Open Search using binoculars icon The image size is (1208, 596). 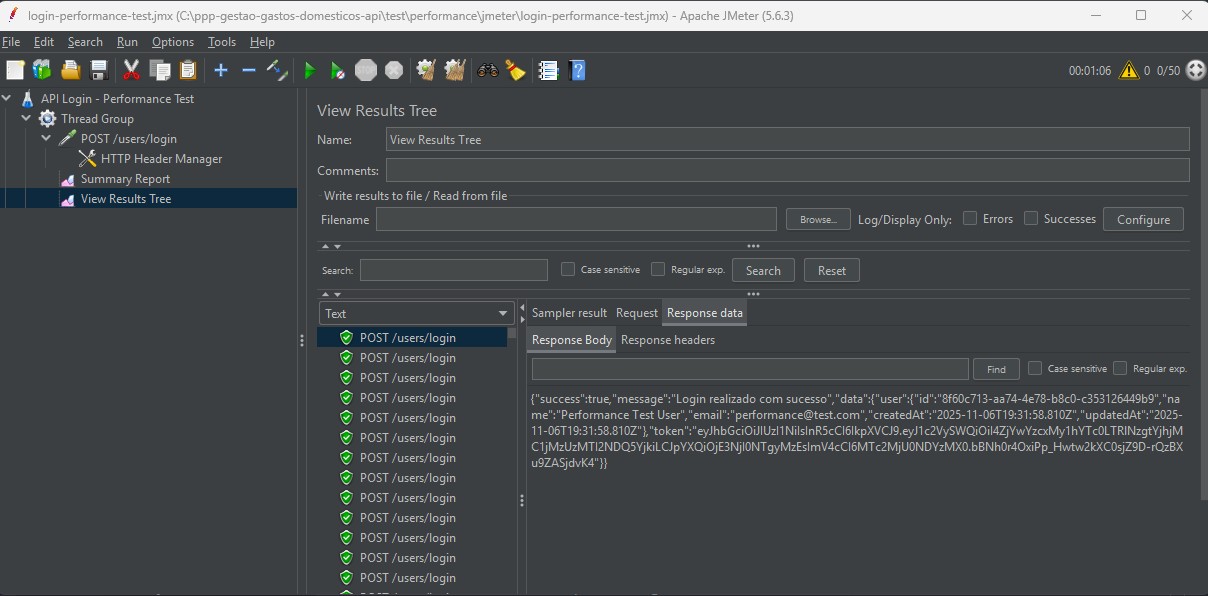pos(488,70)
